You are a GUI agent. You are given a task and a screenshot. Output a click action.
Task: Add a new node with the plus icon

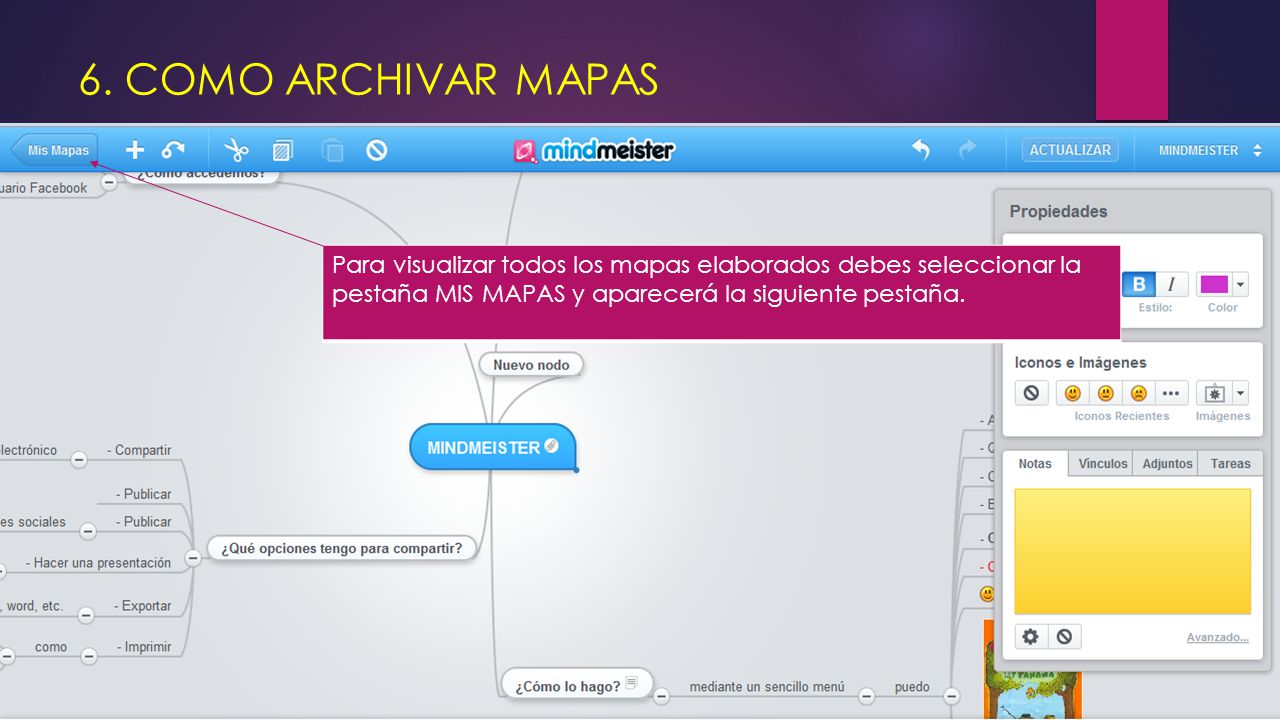[x=135, y=150]
